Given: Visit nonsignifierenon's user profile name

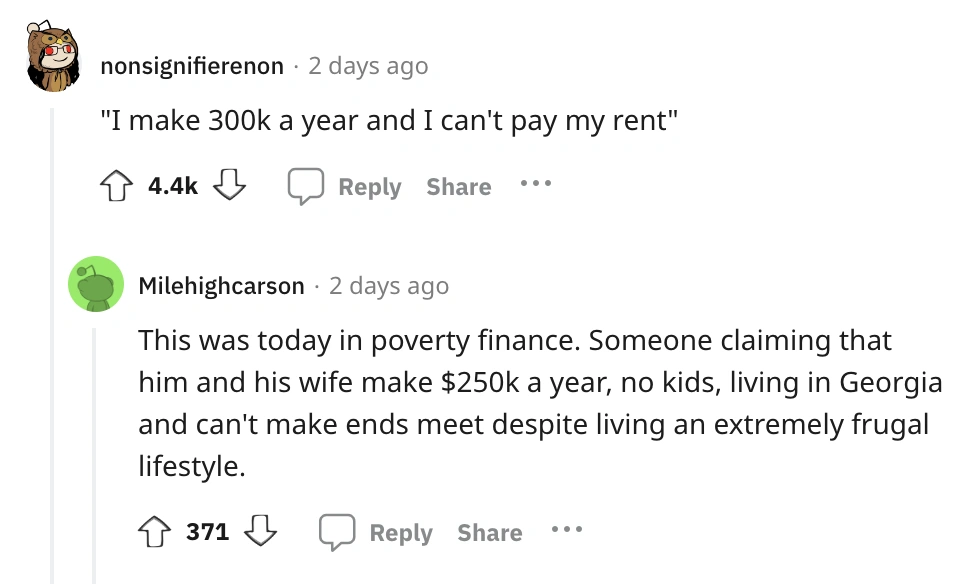Looking at the screenshot, I should click(x=192, y=66).
